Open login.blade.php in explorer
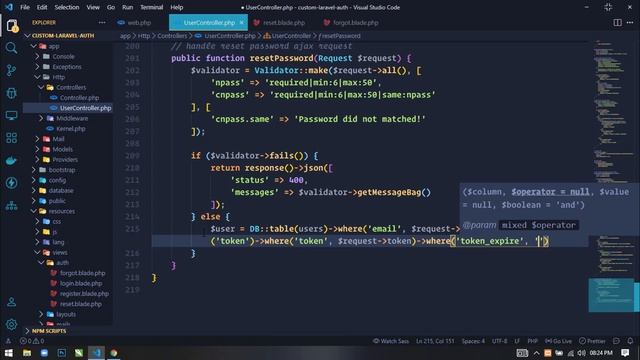Image resolution: width=640 pixels, height=360 pixels. click(x=81, y=283)
